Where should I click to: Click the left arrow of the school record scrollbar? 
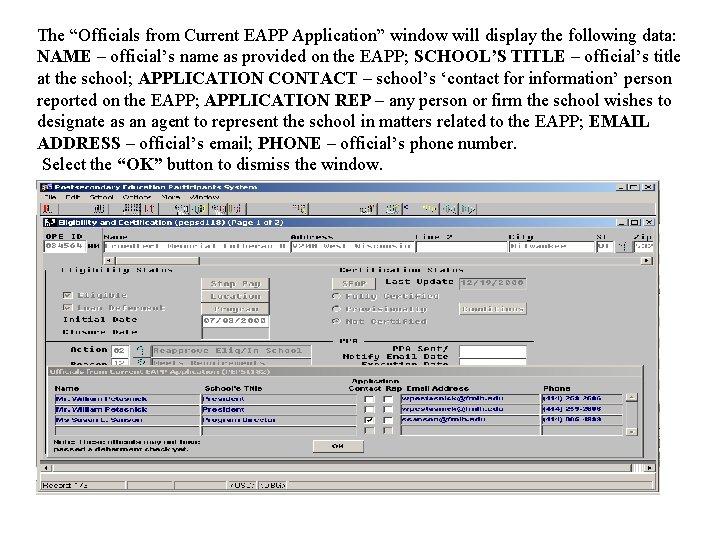[108, 260]
